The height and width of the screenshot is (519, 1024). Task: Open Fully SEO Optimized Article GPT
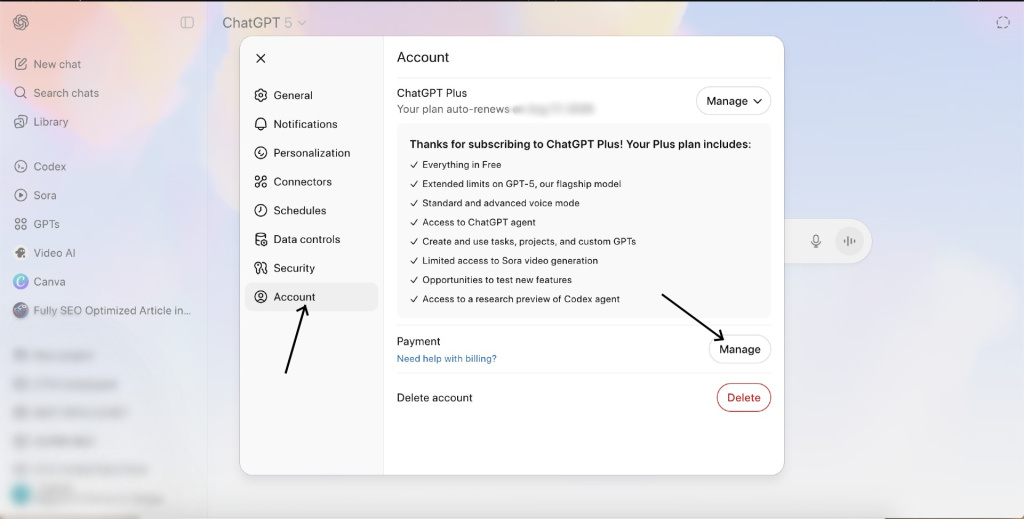103,310
